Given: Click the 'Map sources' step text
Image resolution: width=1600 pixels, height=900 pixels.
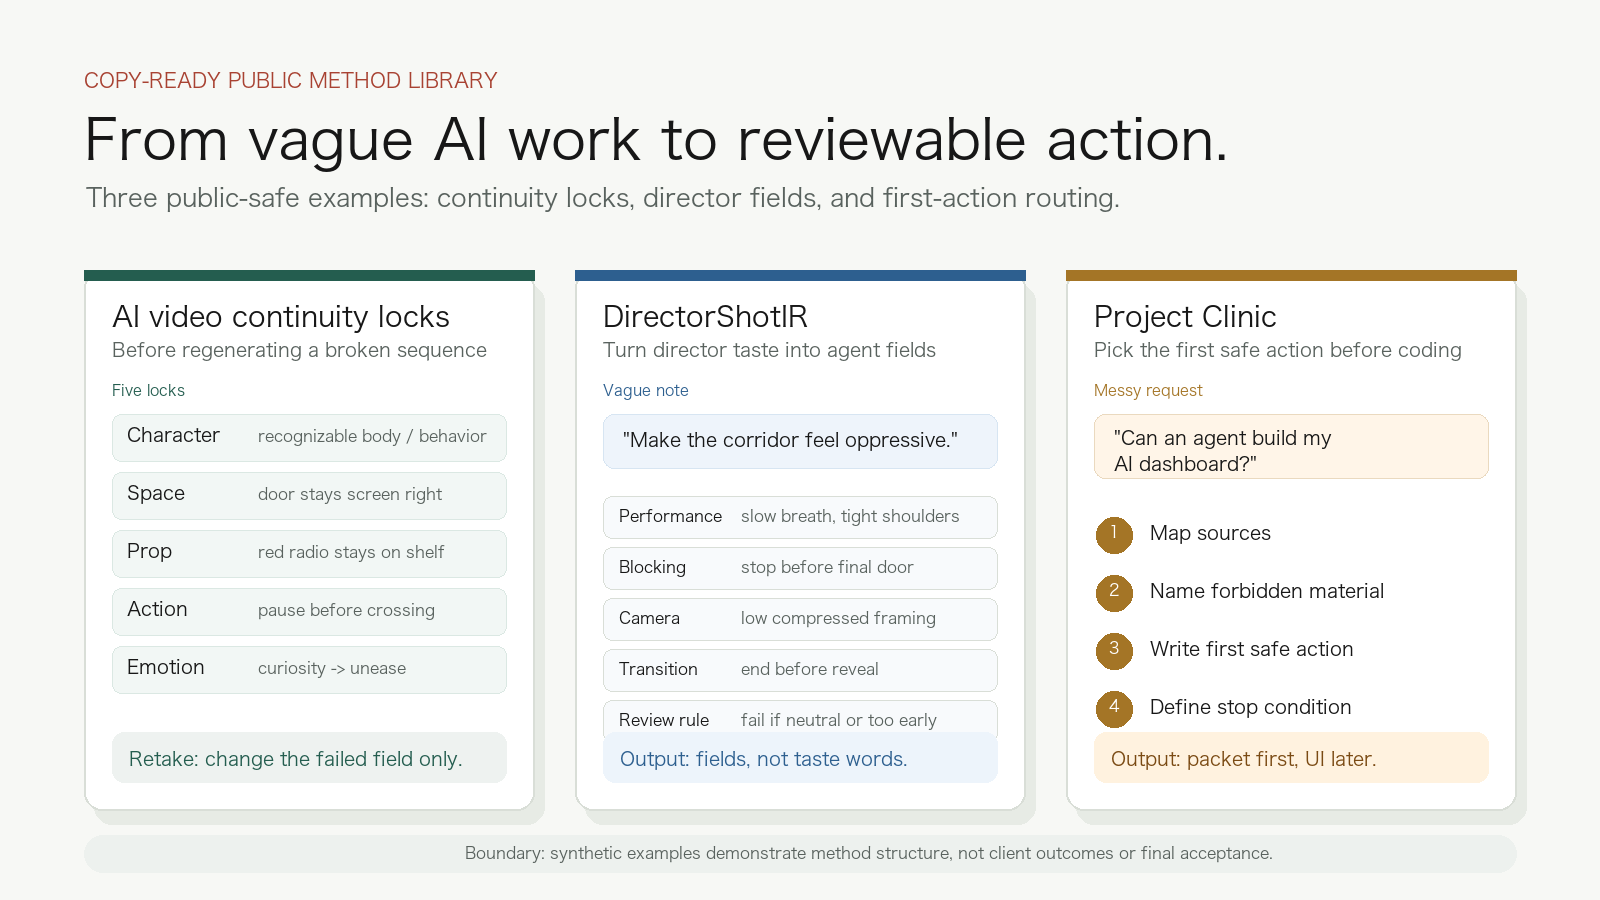Looking at the screenshot, I should pos(1210,534).
